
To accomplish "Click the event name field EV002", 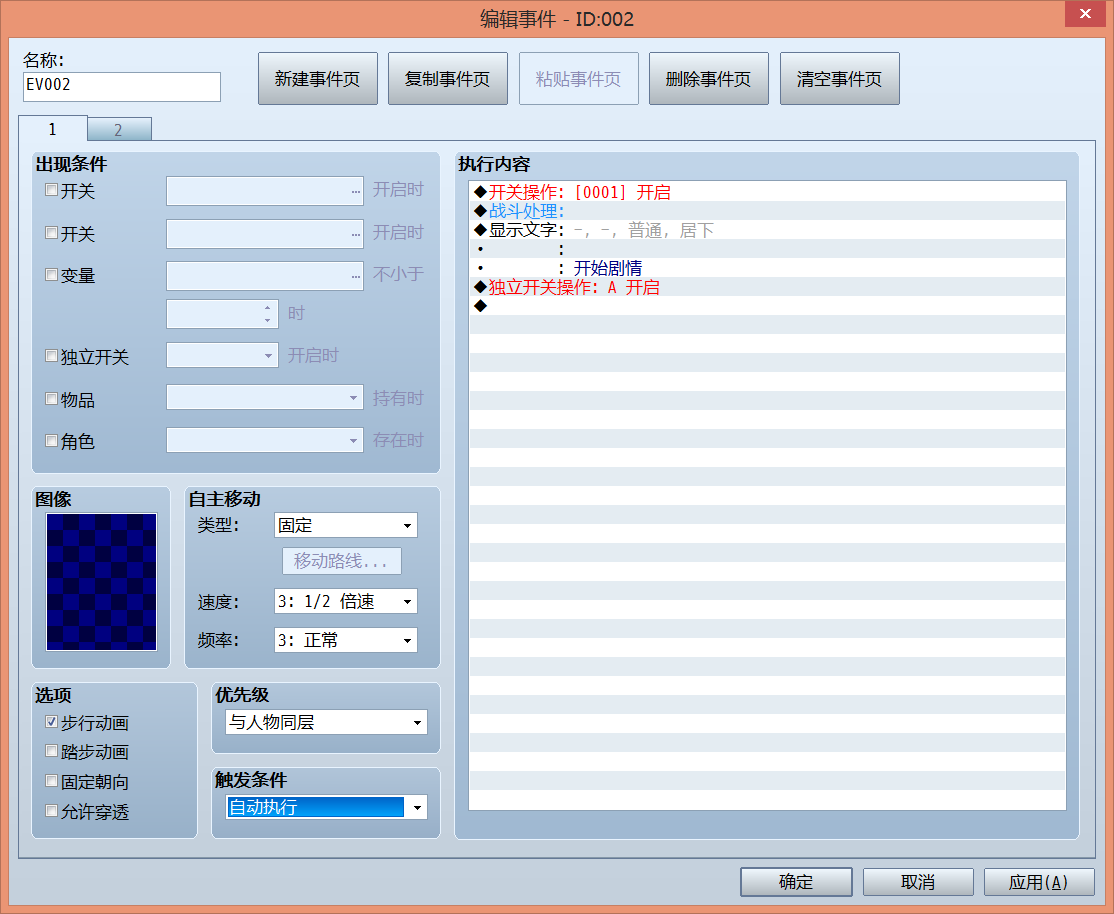I will [121, 87].
